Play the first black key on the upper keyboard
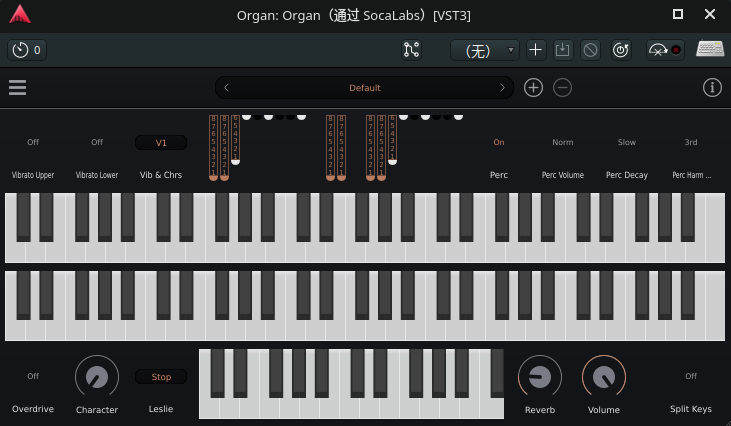Screen dimensions: 731x426 (23, 217)
